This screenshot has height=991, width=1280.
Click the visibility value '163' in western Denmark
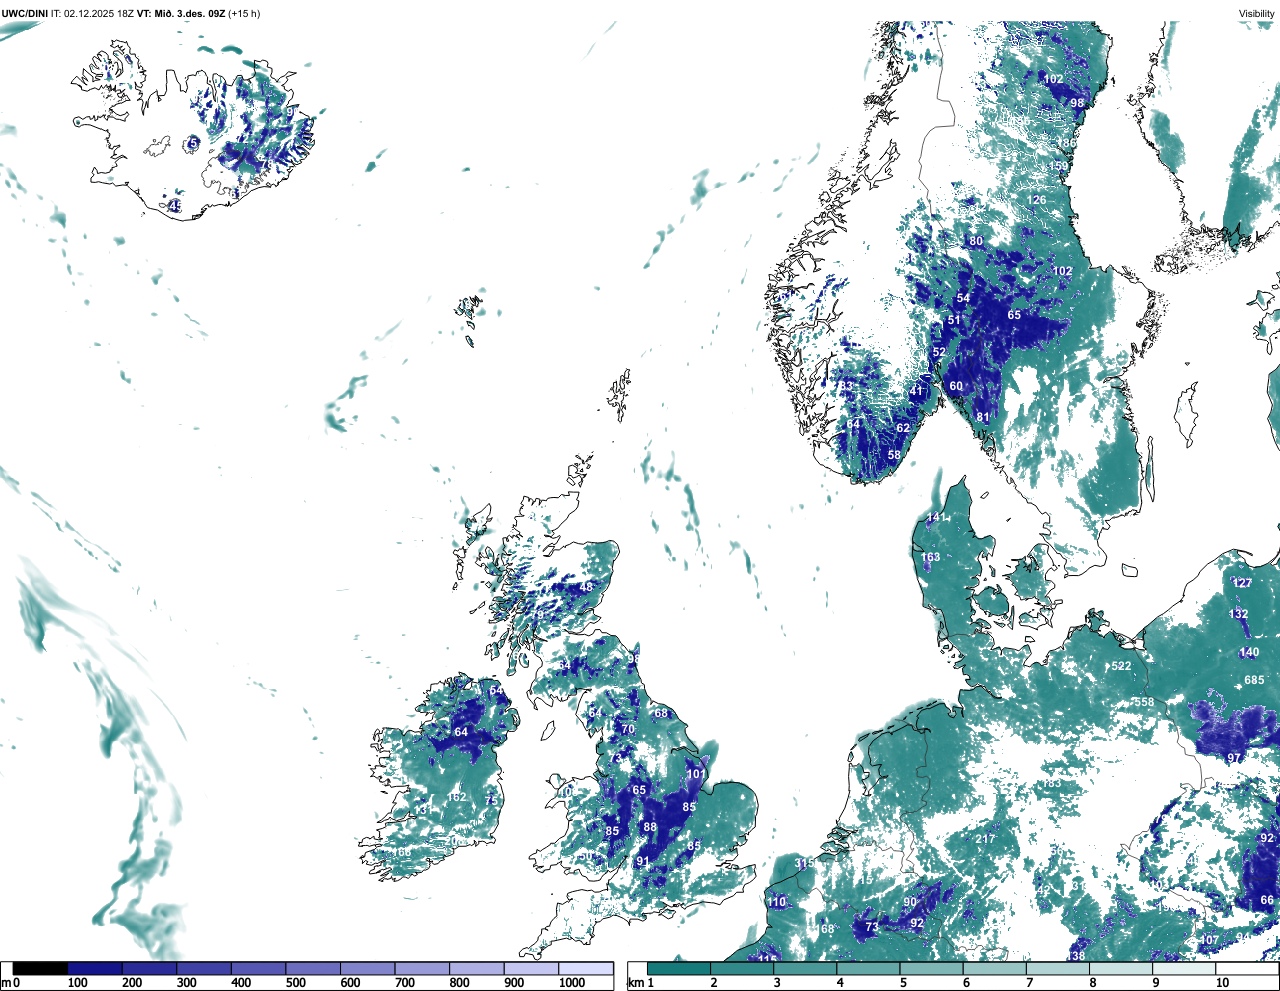coord(931,557)
